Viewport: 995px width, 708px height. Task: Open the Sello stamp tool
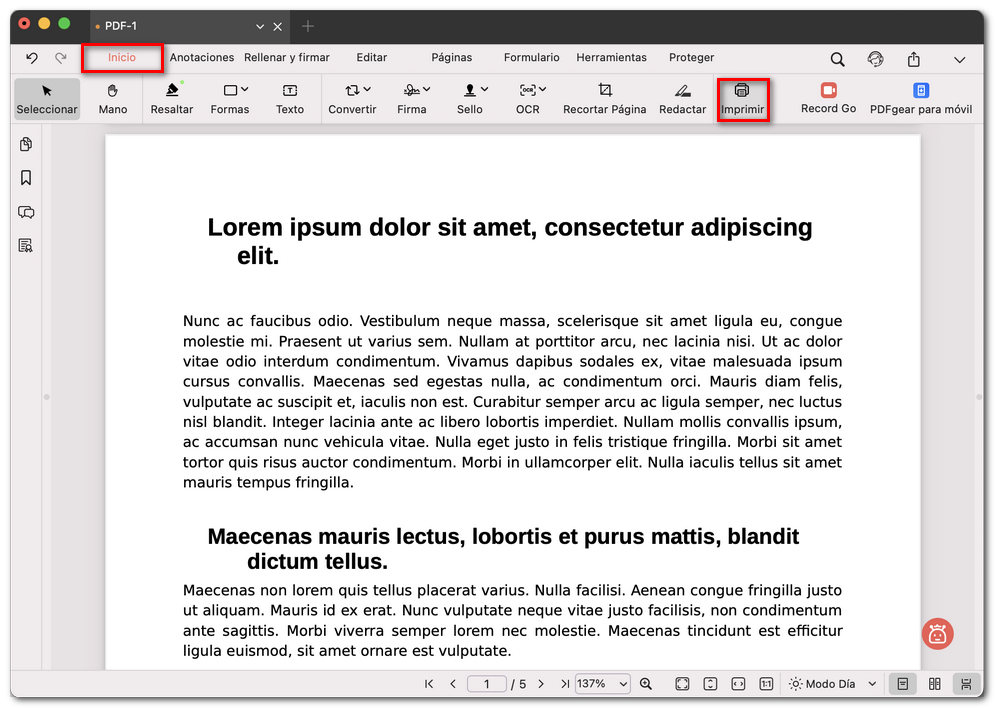click(469, 99)
